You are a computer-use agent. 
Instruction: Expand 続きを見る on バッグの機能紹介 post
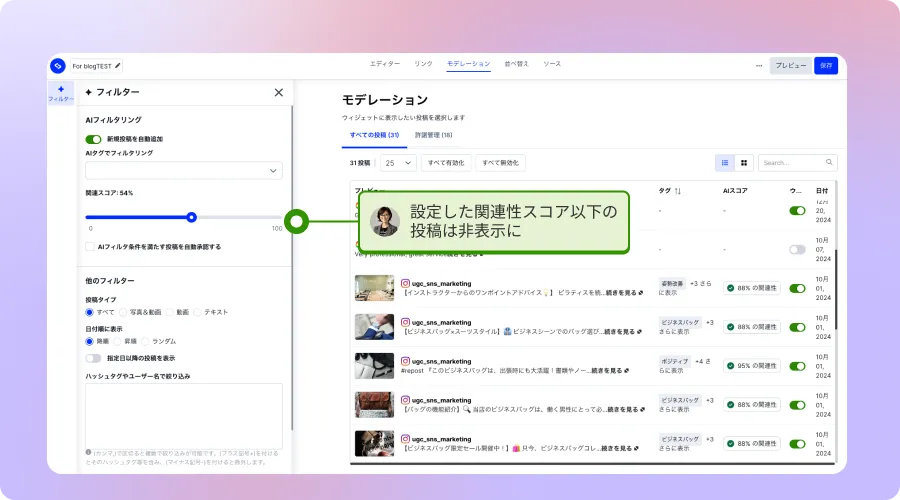click(626, 409)
